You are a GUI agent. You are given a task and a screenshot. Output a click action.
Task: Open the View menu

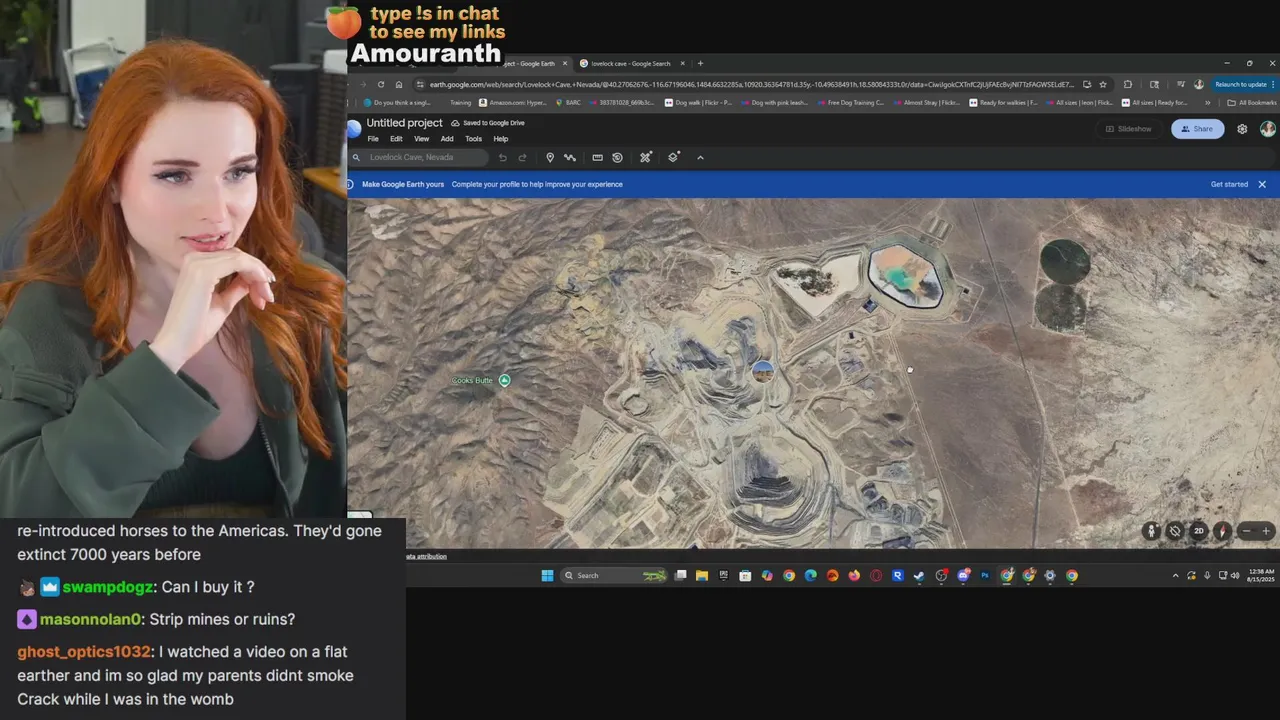click(422, 139)
